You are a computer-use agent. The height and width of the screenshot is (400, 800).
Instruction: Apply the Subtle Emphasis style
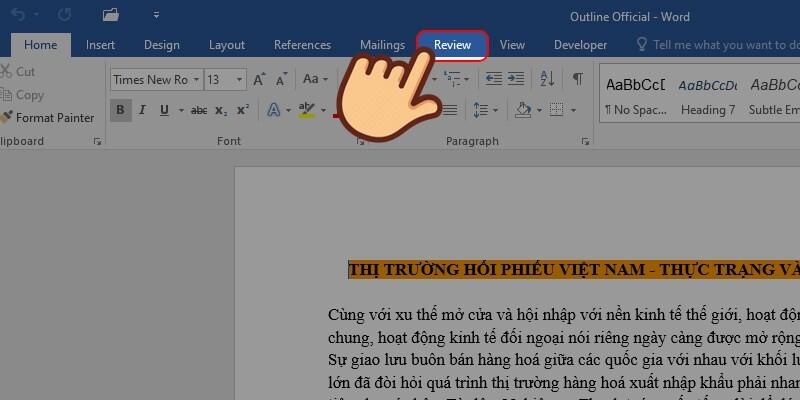coord(772,97)
